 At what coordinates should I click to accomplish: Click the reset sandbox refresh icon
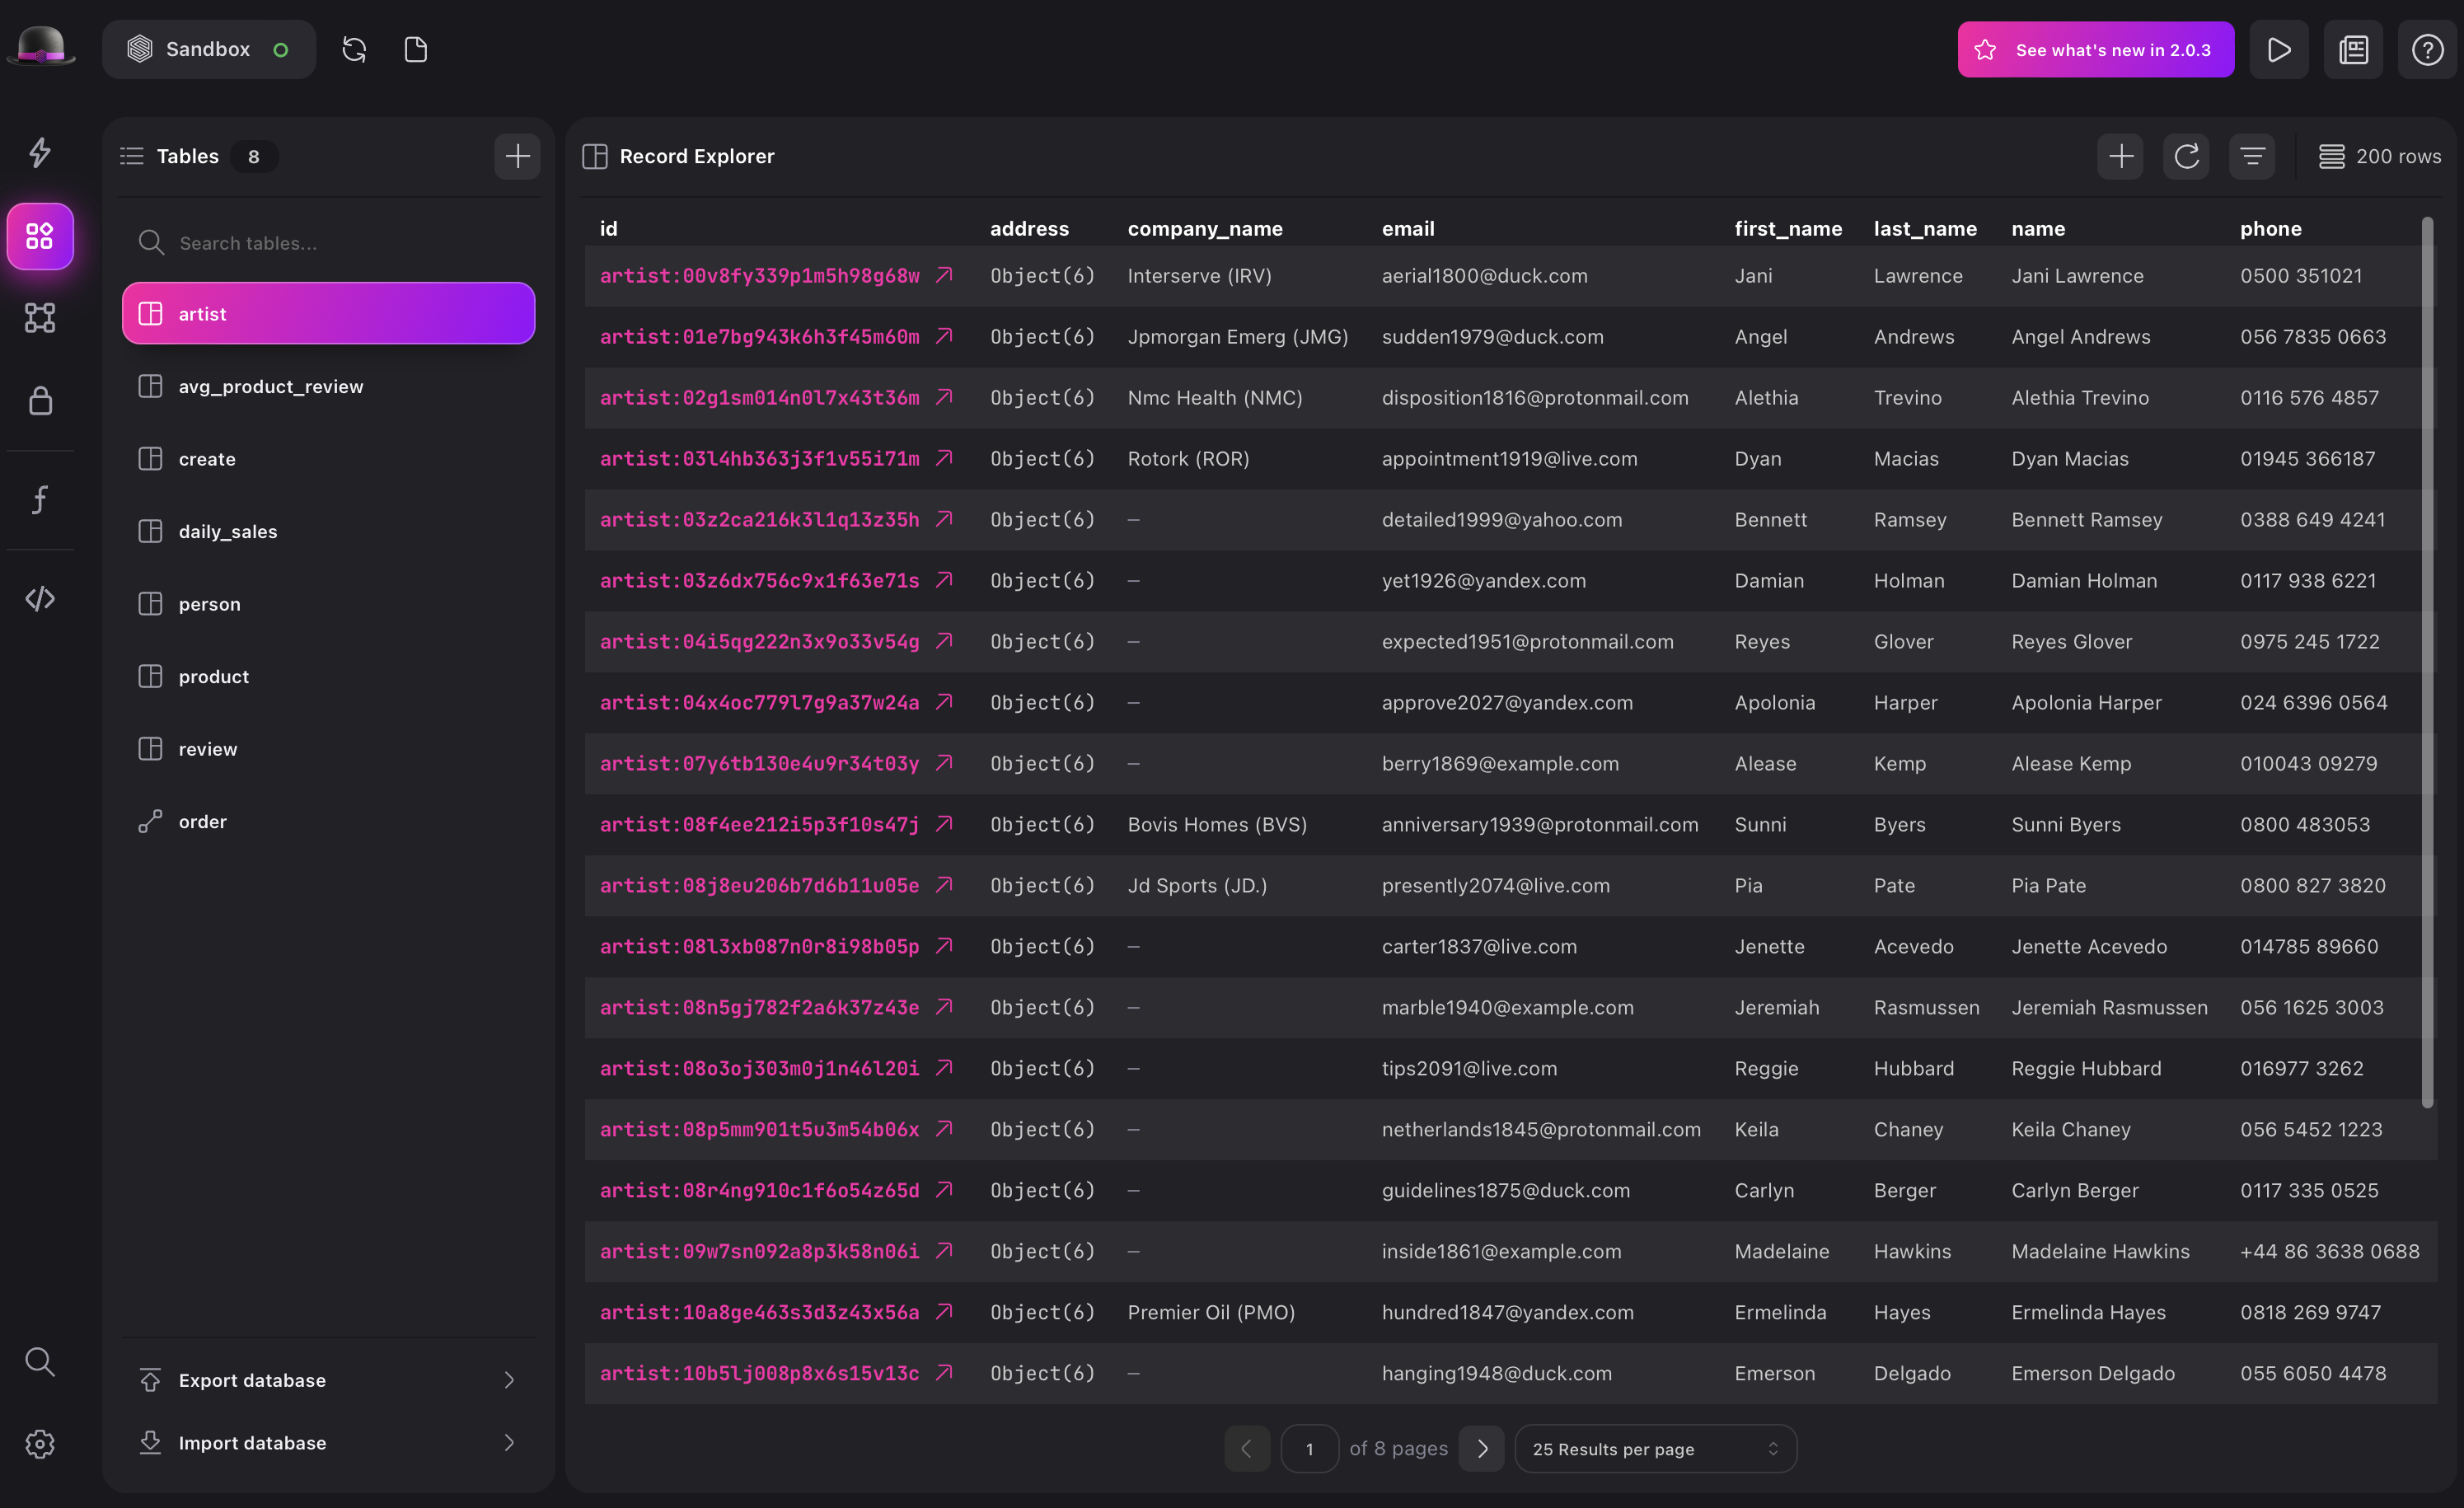point(354,49)
